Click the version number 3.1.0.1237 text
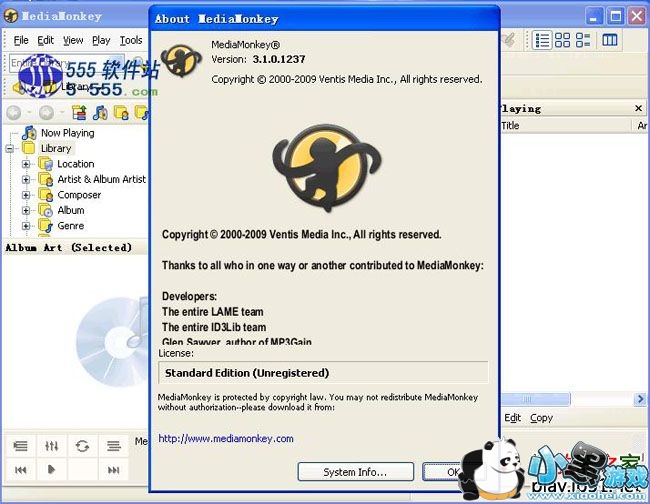Image resolution: width=650 pixels, height=504 pixels. [x=279, y=59]
